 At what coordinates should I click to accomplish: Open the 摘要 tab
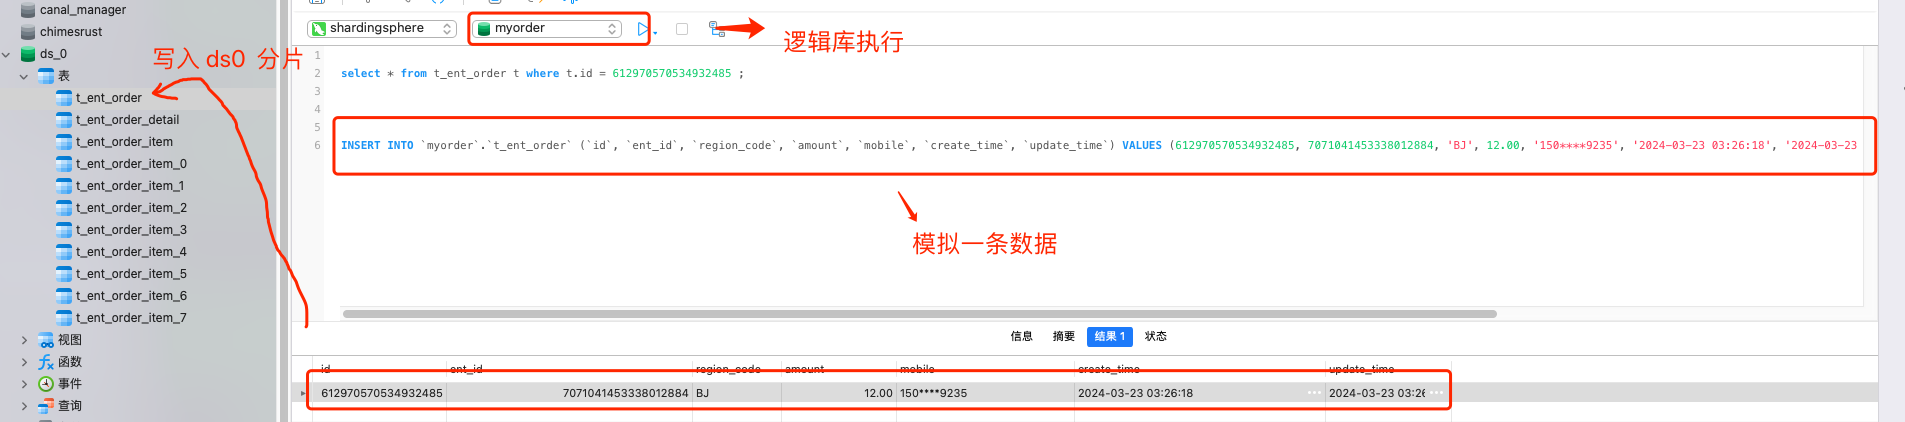[x=1064, y=337]
